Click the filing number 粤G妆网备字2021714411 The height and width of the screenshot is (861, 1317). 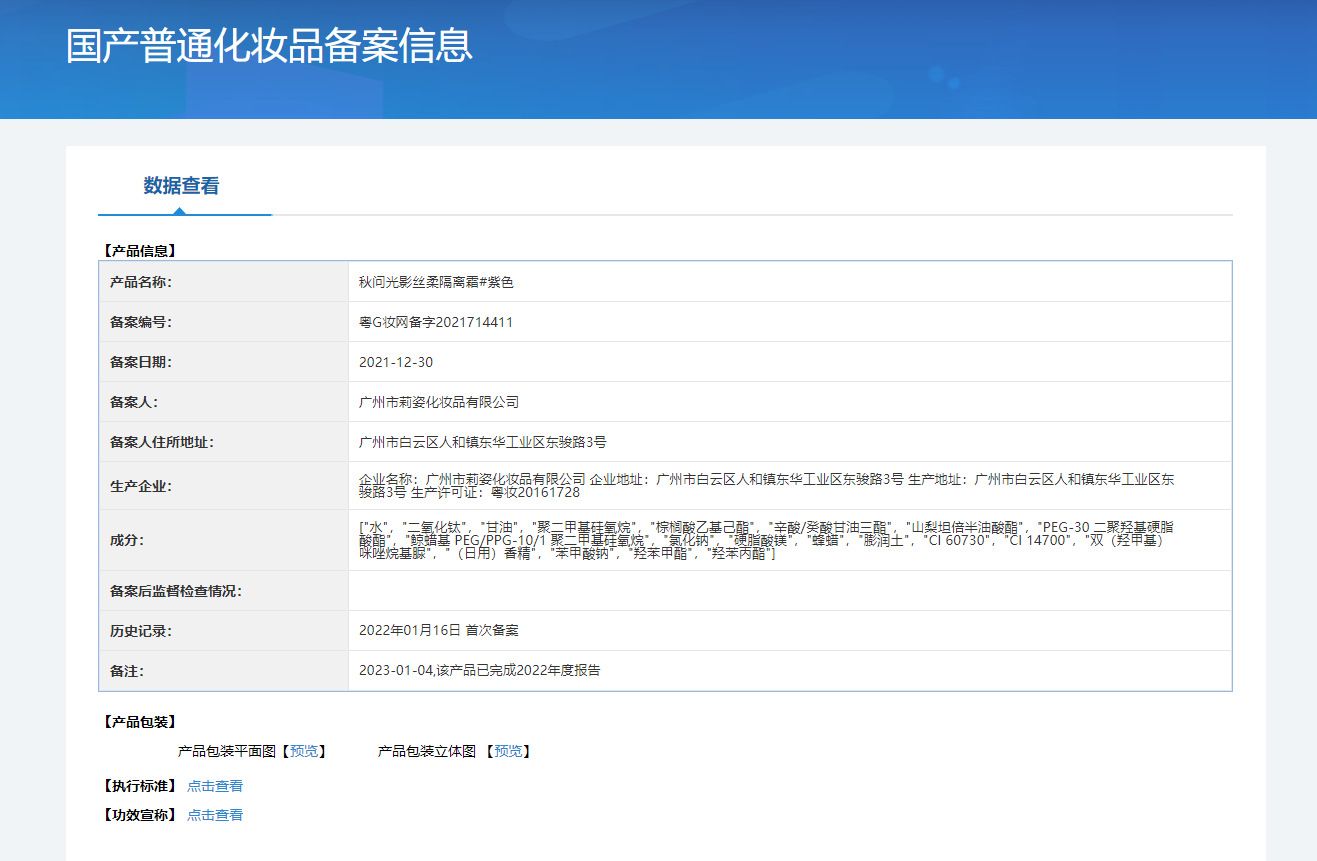click(436, 322)
